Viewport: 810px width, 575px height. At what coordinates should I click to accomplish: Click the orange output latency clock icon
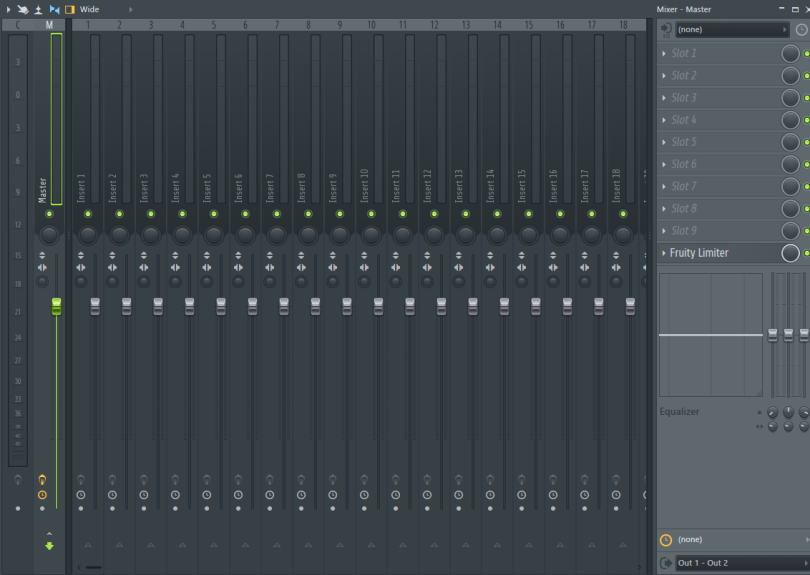pos(666,540)
